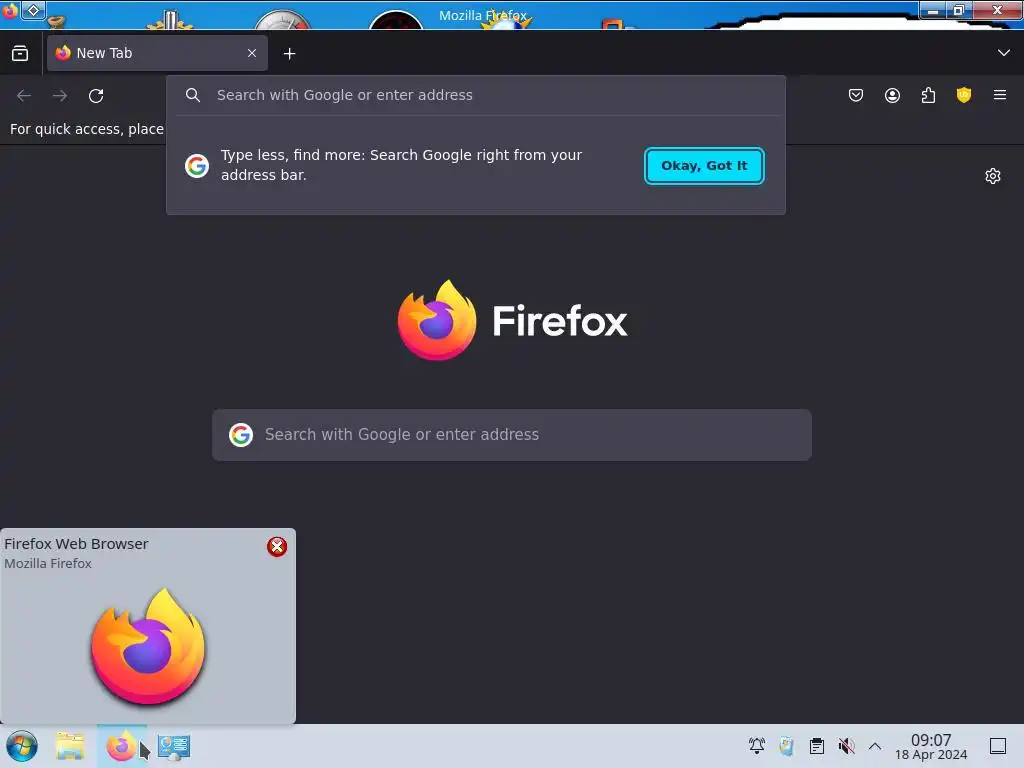Open a new tab with the plus button

(x=289, y=54)
